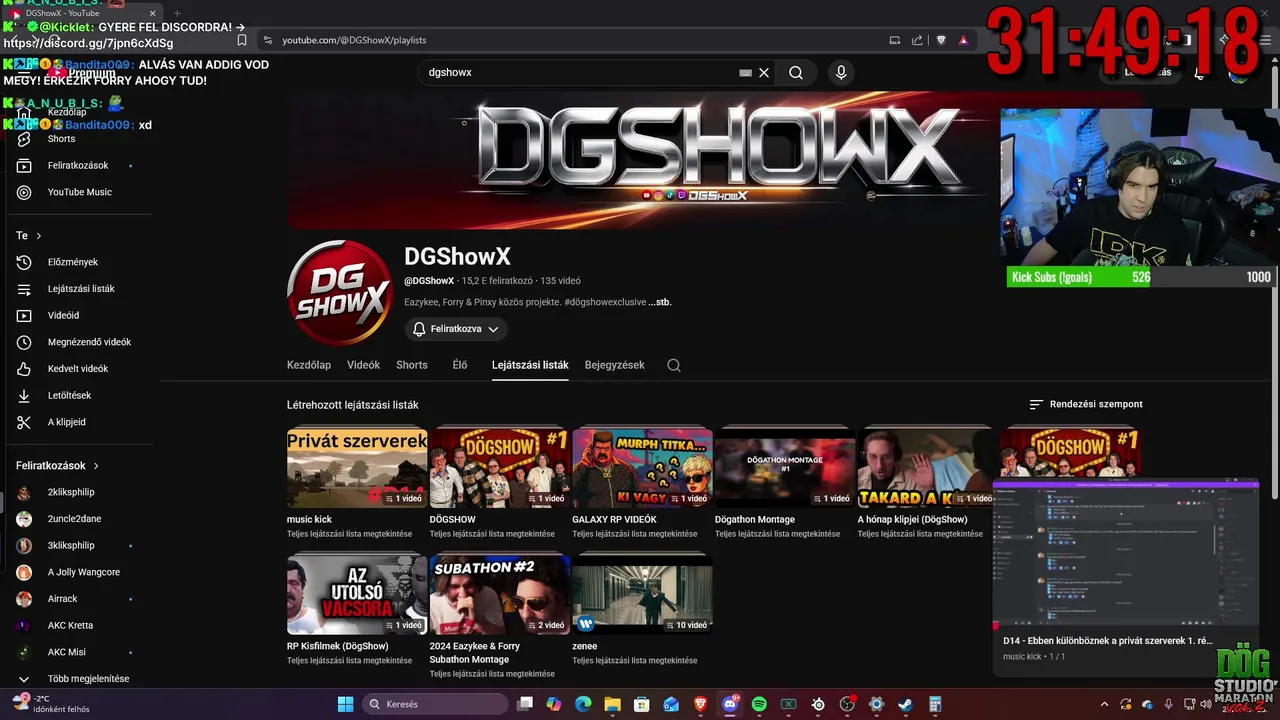Click the Windows taskbar Keresés search box
Screen dimensions: 1280x720
coord(435,704)
